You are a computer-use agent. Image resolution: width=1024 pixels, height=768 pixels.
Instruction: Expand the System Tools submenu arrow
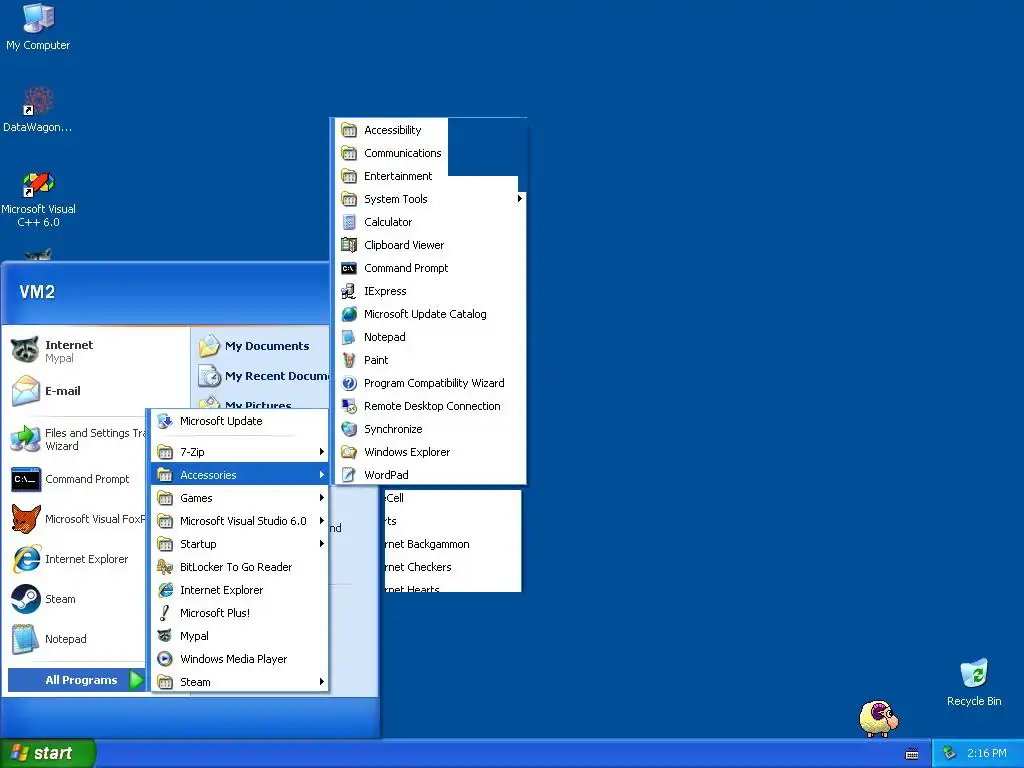pyautogui.click(x=520, y=199)
